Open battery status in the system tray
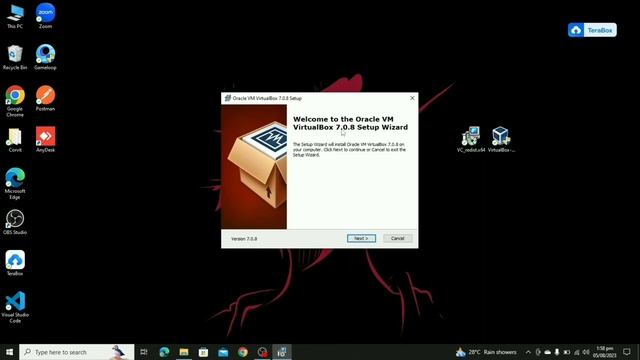The width and height of the screenshot is (640, 360). pos(567,352)
